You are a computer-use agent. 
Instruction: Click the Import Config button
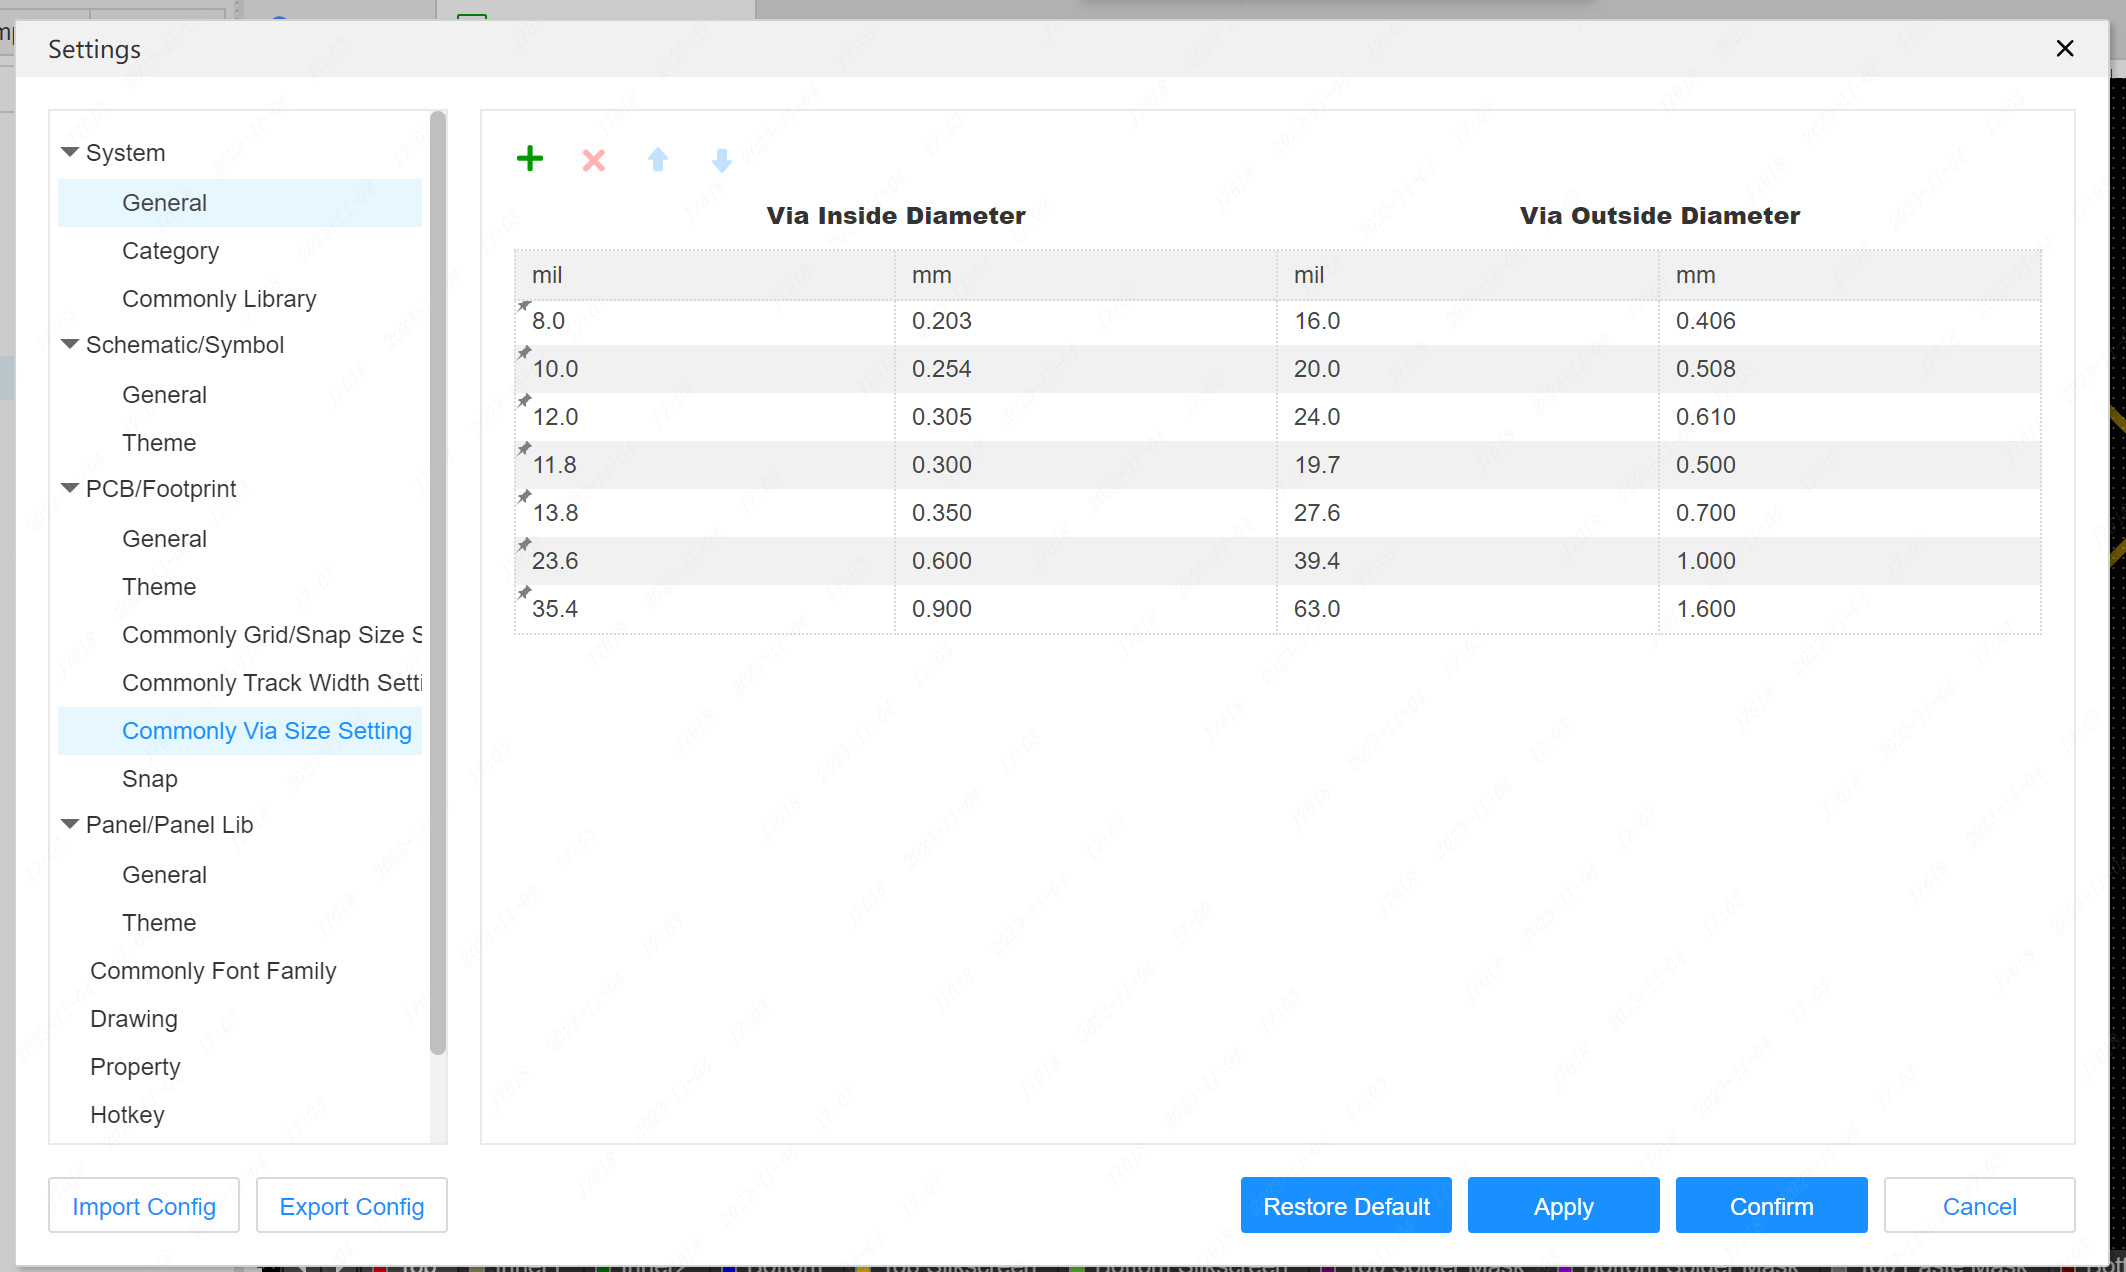point(144,1207)
